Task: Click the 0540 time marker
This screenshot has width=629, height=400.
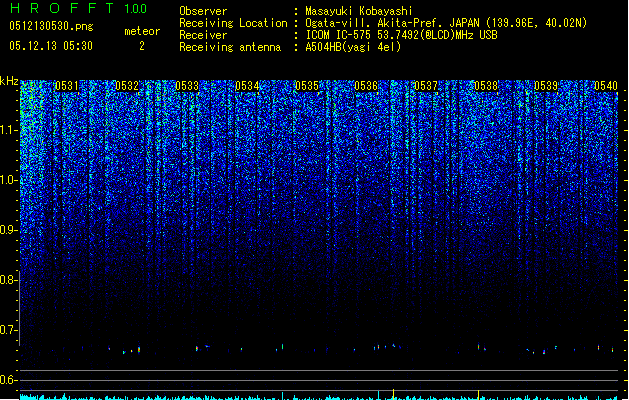Action: (x=606, y=86)
